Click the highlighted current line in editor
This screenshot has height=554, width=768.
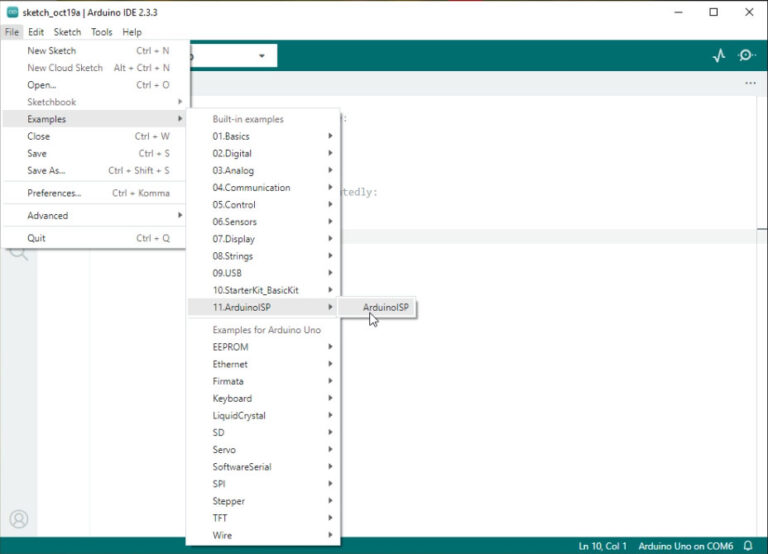coord(550,237)
